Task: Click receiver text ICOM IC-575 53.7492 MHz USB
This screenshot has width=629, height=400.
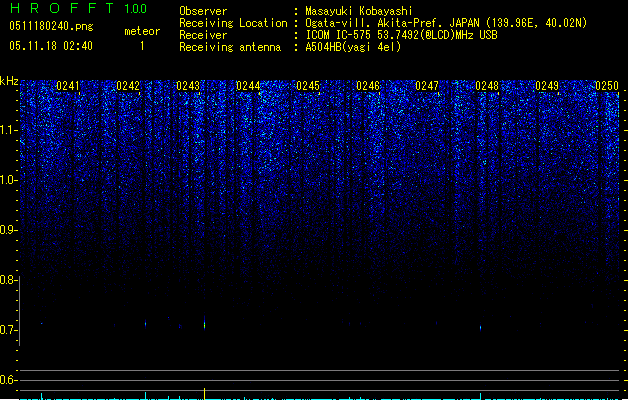Action: pyautogui.click(x=401, y=35)
